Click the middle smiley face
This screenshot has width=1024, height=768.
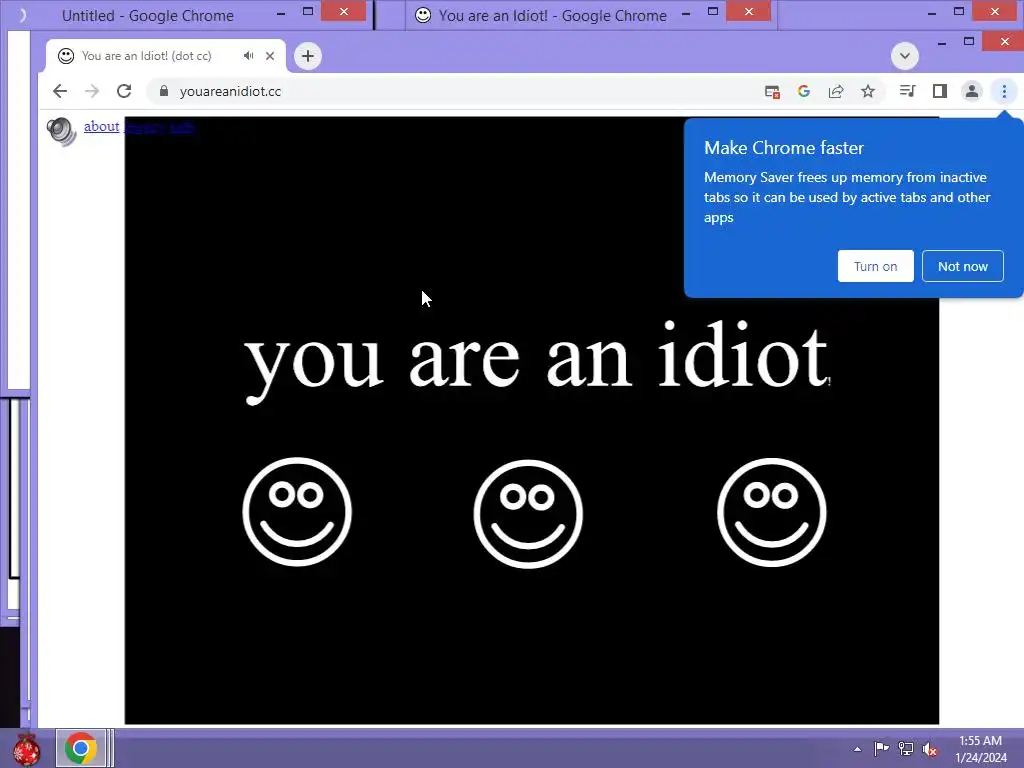(x=528, y=514)
